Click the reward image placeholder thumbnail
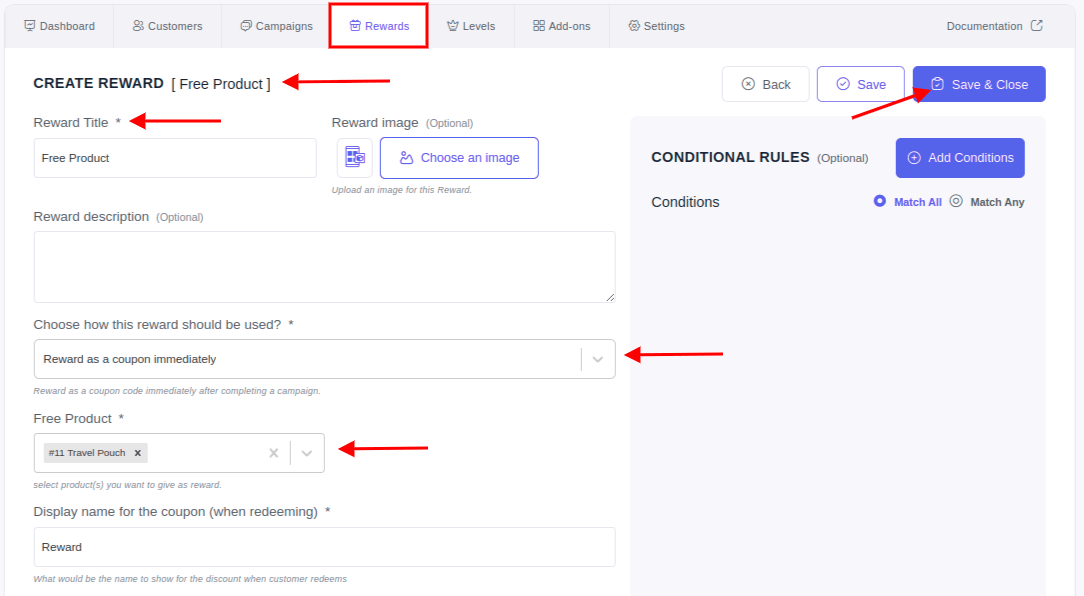Image resolution: width=1084 pixels, height=596 pixels. (355, 158)
